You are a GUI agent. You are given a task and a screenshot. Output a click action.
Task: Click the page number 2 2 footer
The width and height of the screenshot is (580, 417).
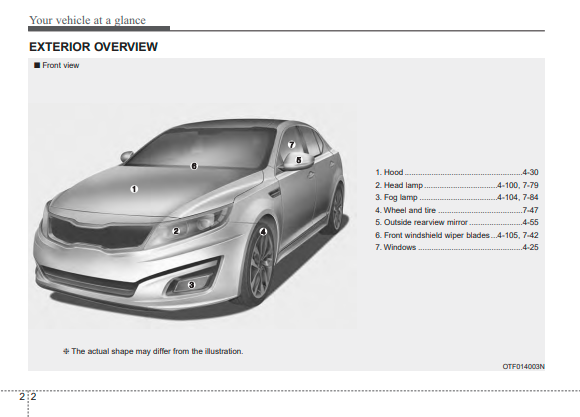(x=28, y=397)
